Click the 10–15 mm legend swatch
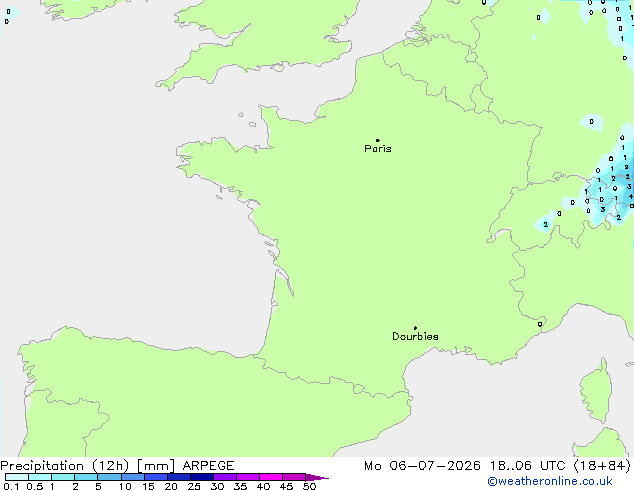Viewport: 634px width, 490px height. coord(133,477)
